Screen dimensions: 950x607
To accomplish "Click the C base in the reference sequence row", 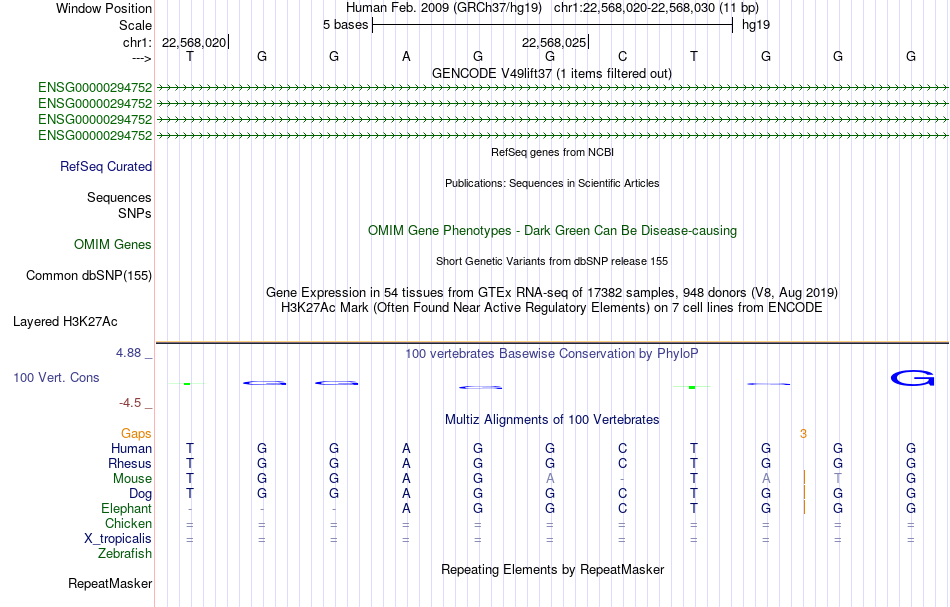I will point(622,57).
